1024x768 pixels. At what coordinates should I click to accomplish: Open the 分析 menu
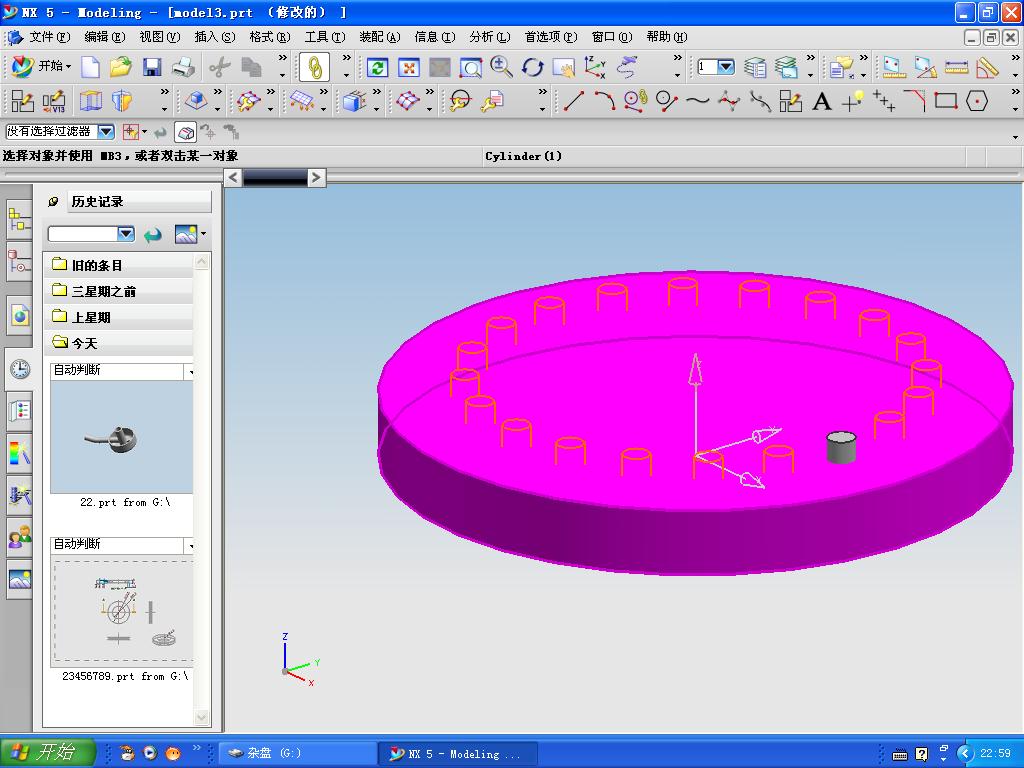coord(490,37)
